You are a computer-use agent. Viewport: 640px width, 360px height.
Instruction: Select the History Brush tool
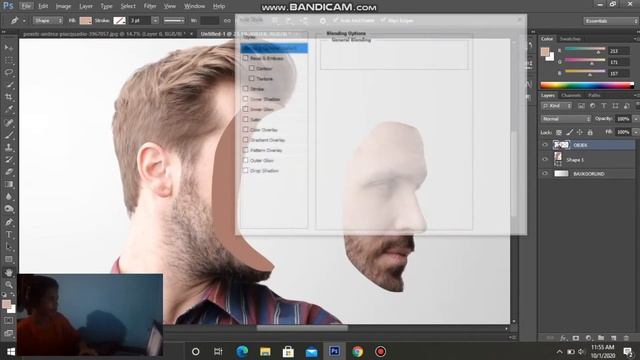[9, 160]
